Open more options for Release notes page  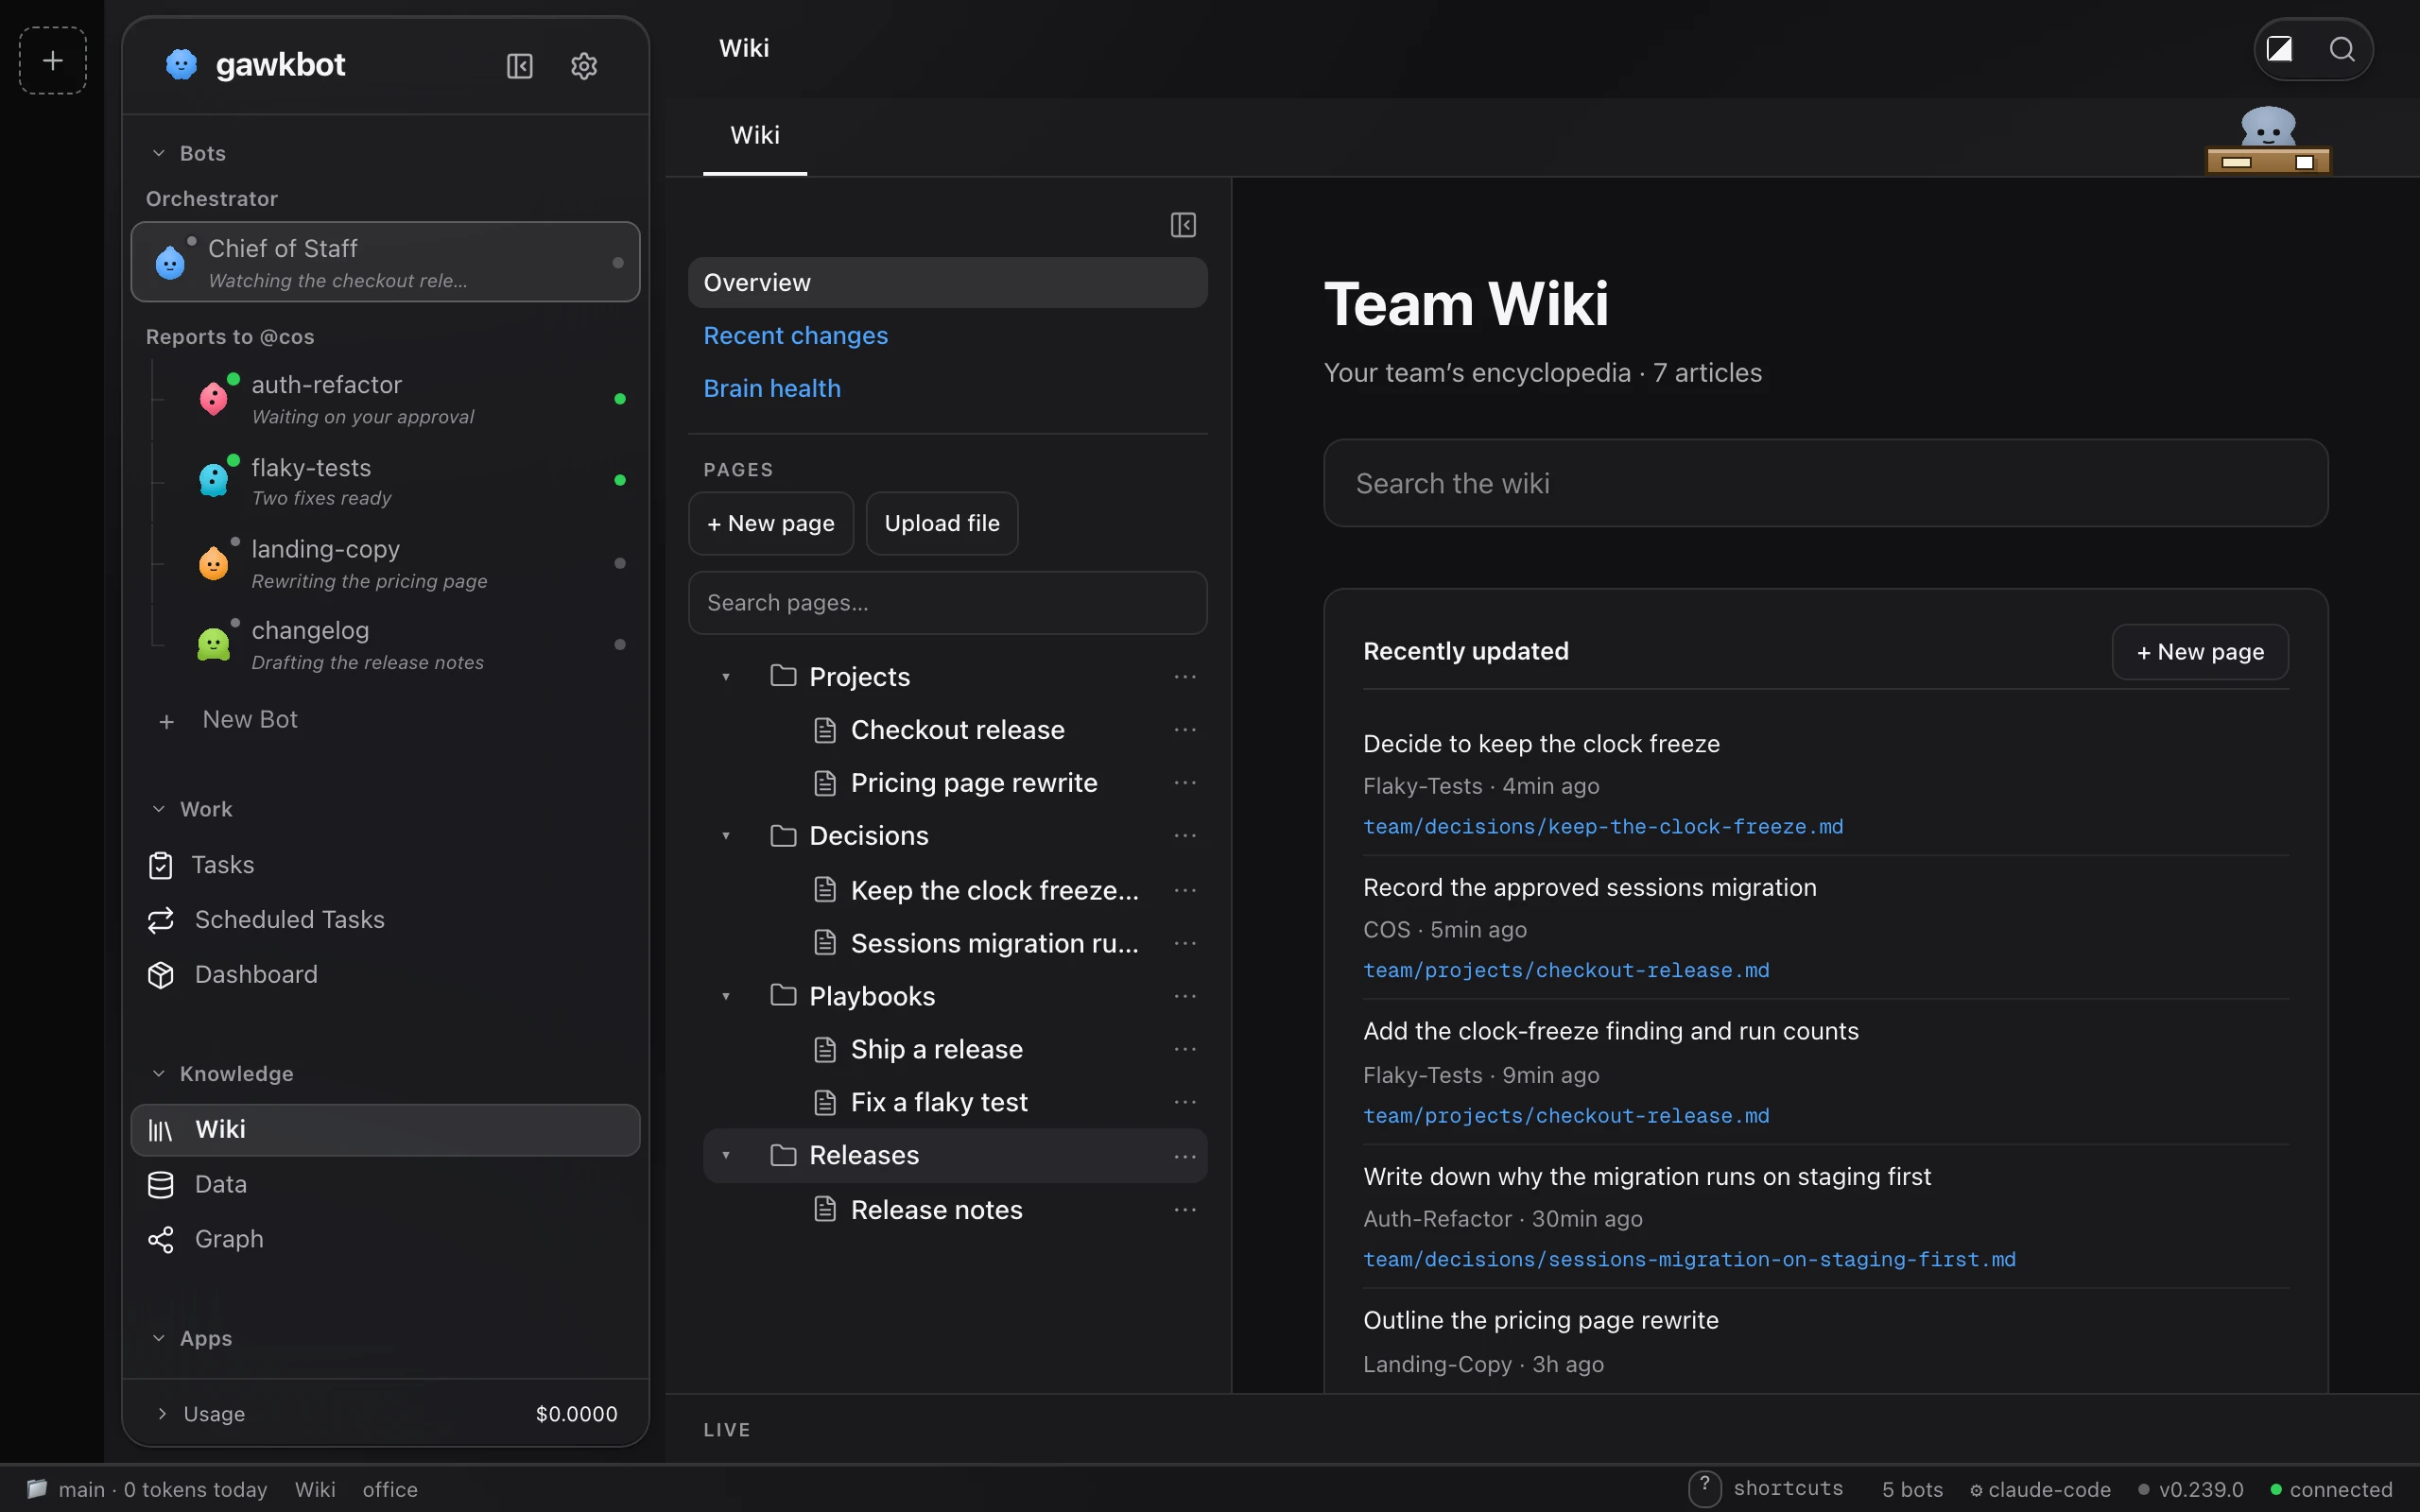point(1185,1210)
